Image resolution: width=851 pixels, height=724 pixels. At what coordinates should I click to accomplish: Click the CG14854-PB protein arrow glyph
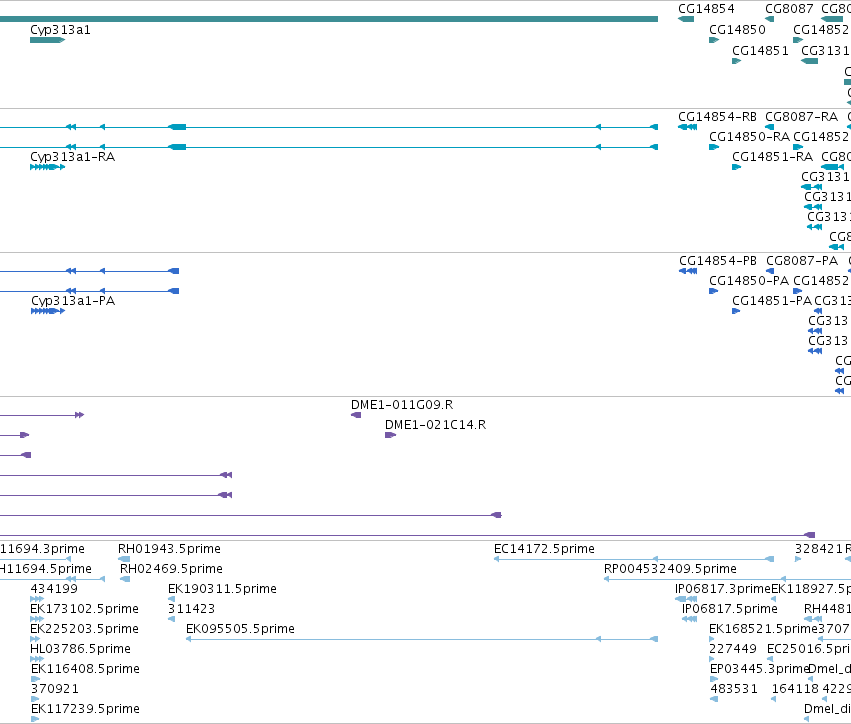tap(688, 271)
